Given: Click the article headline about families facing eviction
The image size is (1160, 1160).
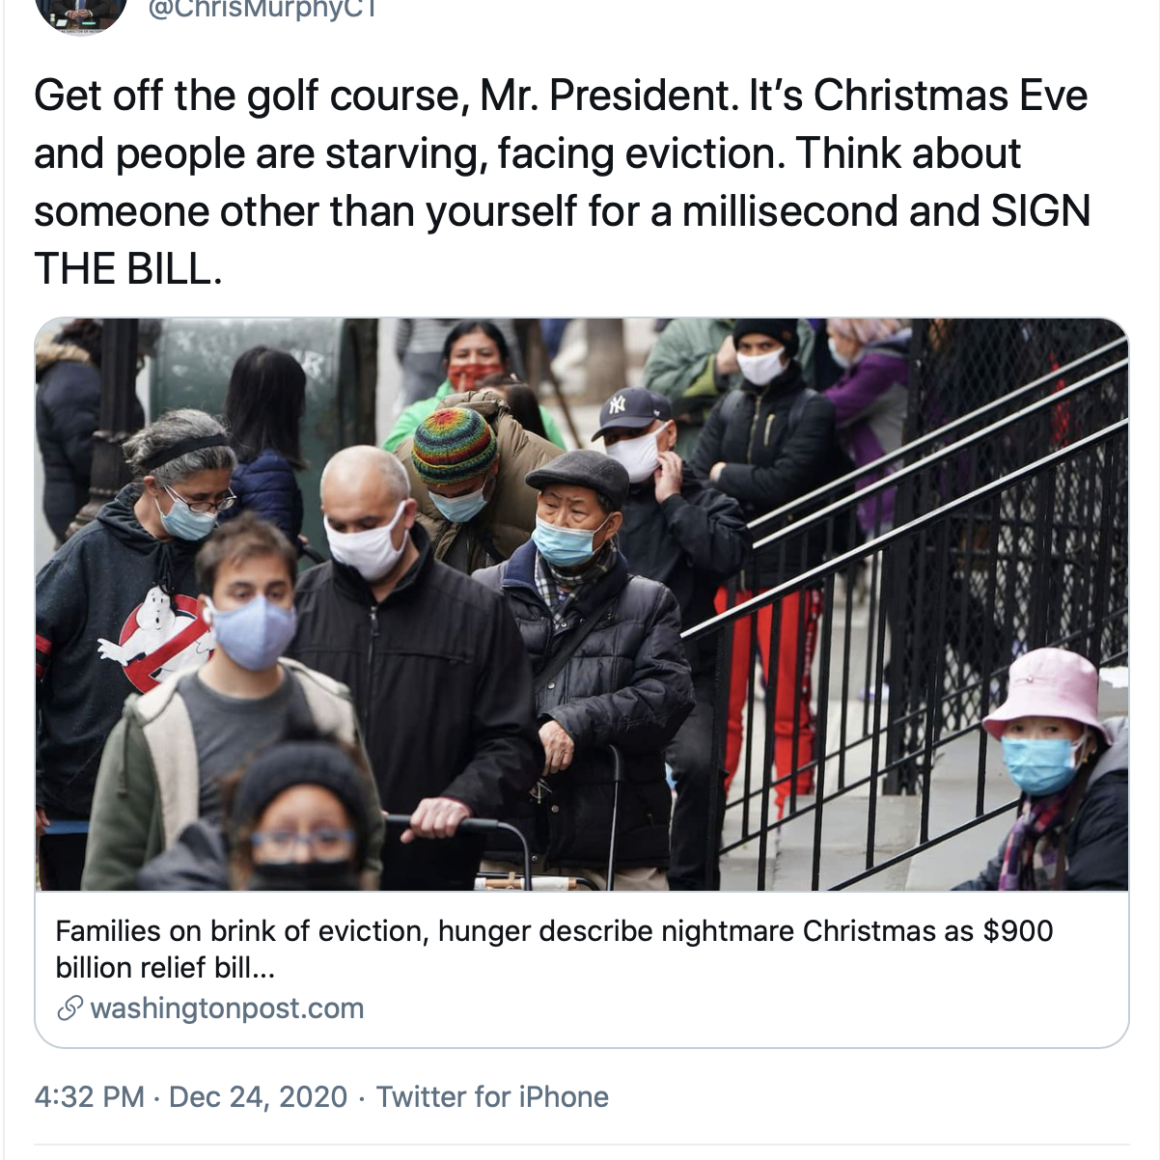Looking at the screenshot, I should 553,931.
